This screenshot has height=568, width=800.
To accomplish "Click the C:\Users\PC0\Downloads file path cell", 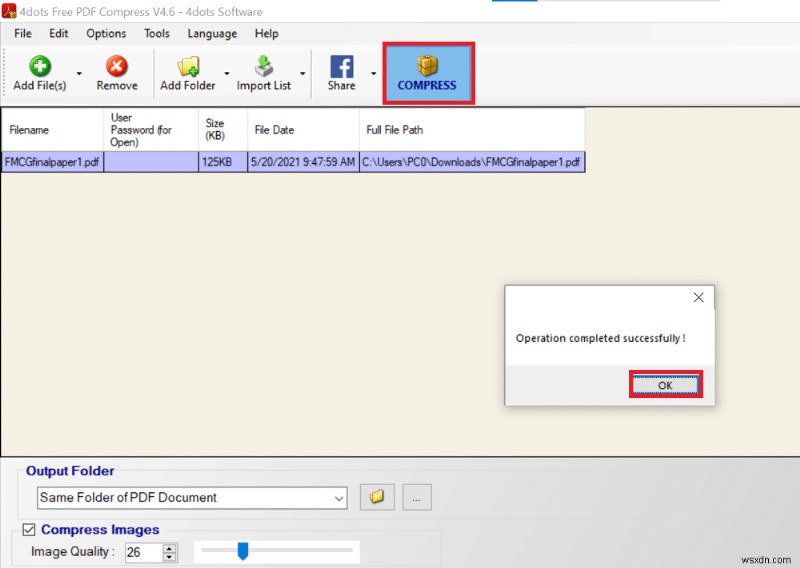I will point(472,162).
